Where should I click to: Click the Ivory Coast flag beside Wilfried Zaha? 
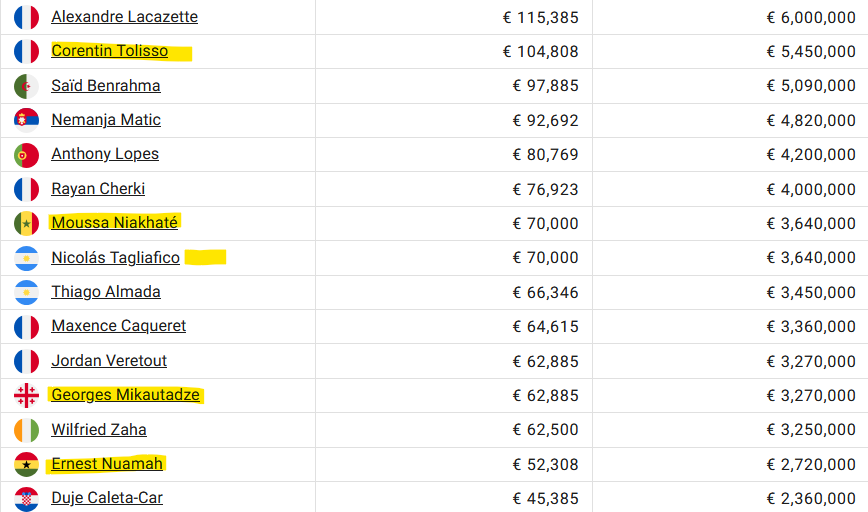pos(26,430)
